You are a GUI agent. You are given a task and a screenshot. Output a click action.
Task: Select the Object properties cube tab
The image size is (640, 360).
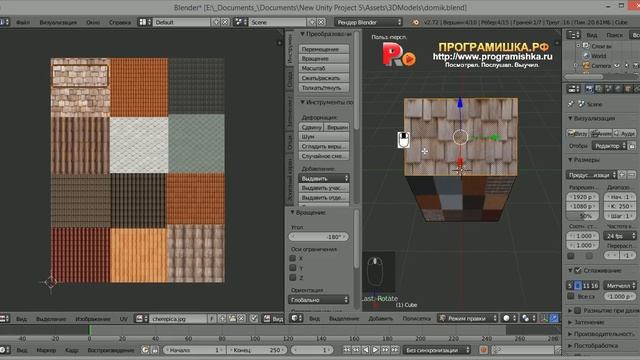[x=628, y=89]
